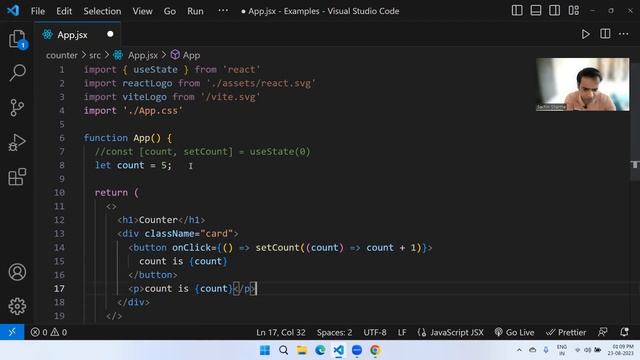Open the notifications bell
The height and width of the screenshot is (360, 640).
624,332
